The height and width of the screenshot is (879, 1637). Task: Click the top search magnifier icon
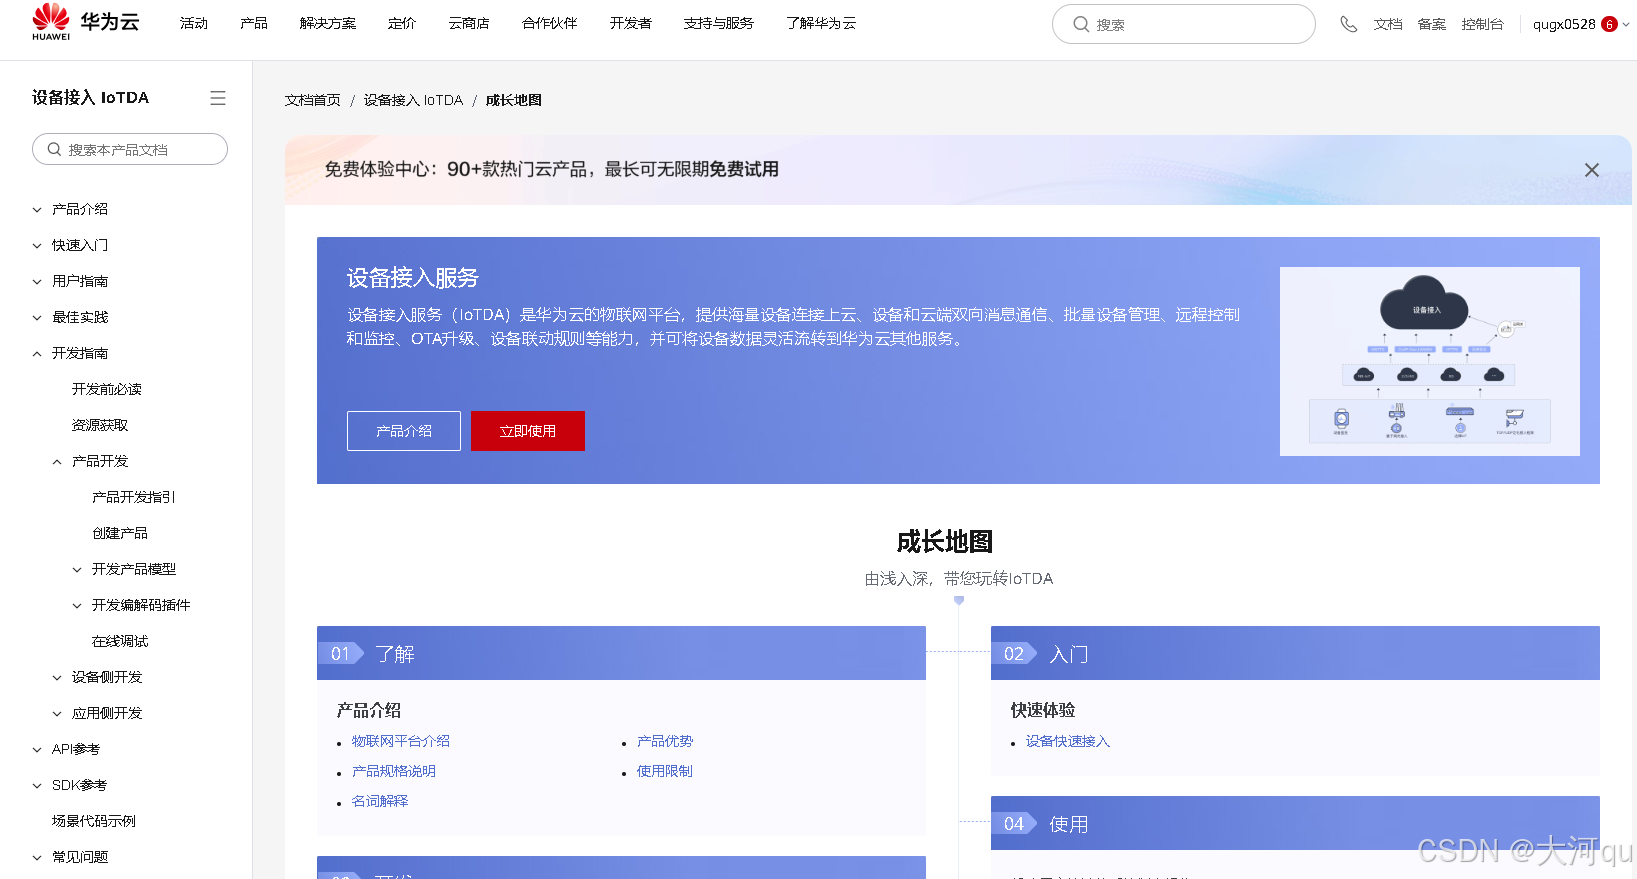click(1081, 24)
